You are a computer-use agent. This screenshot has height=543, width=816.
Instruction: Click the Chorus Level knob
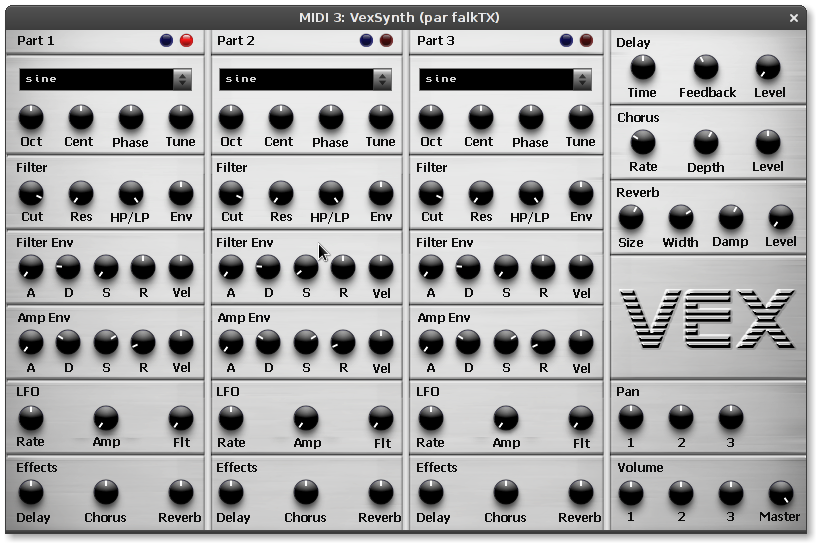pos(768,143)
